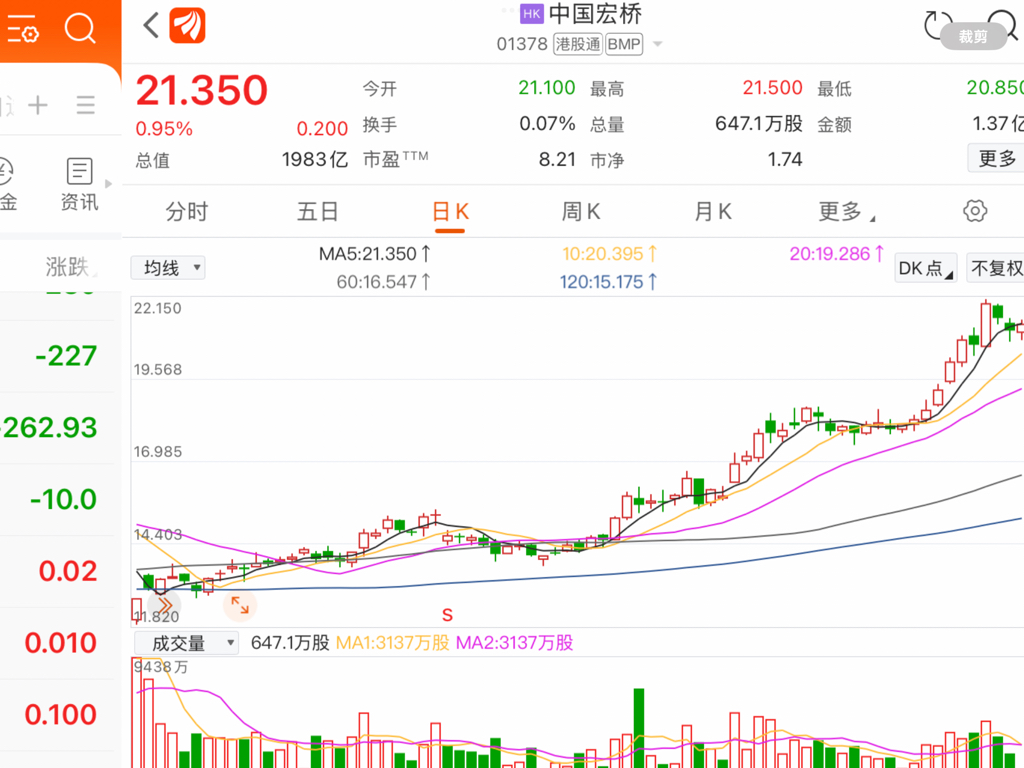Click the refresh icon in the header

[x=938, y=25]
